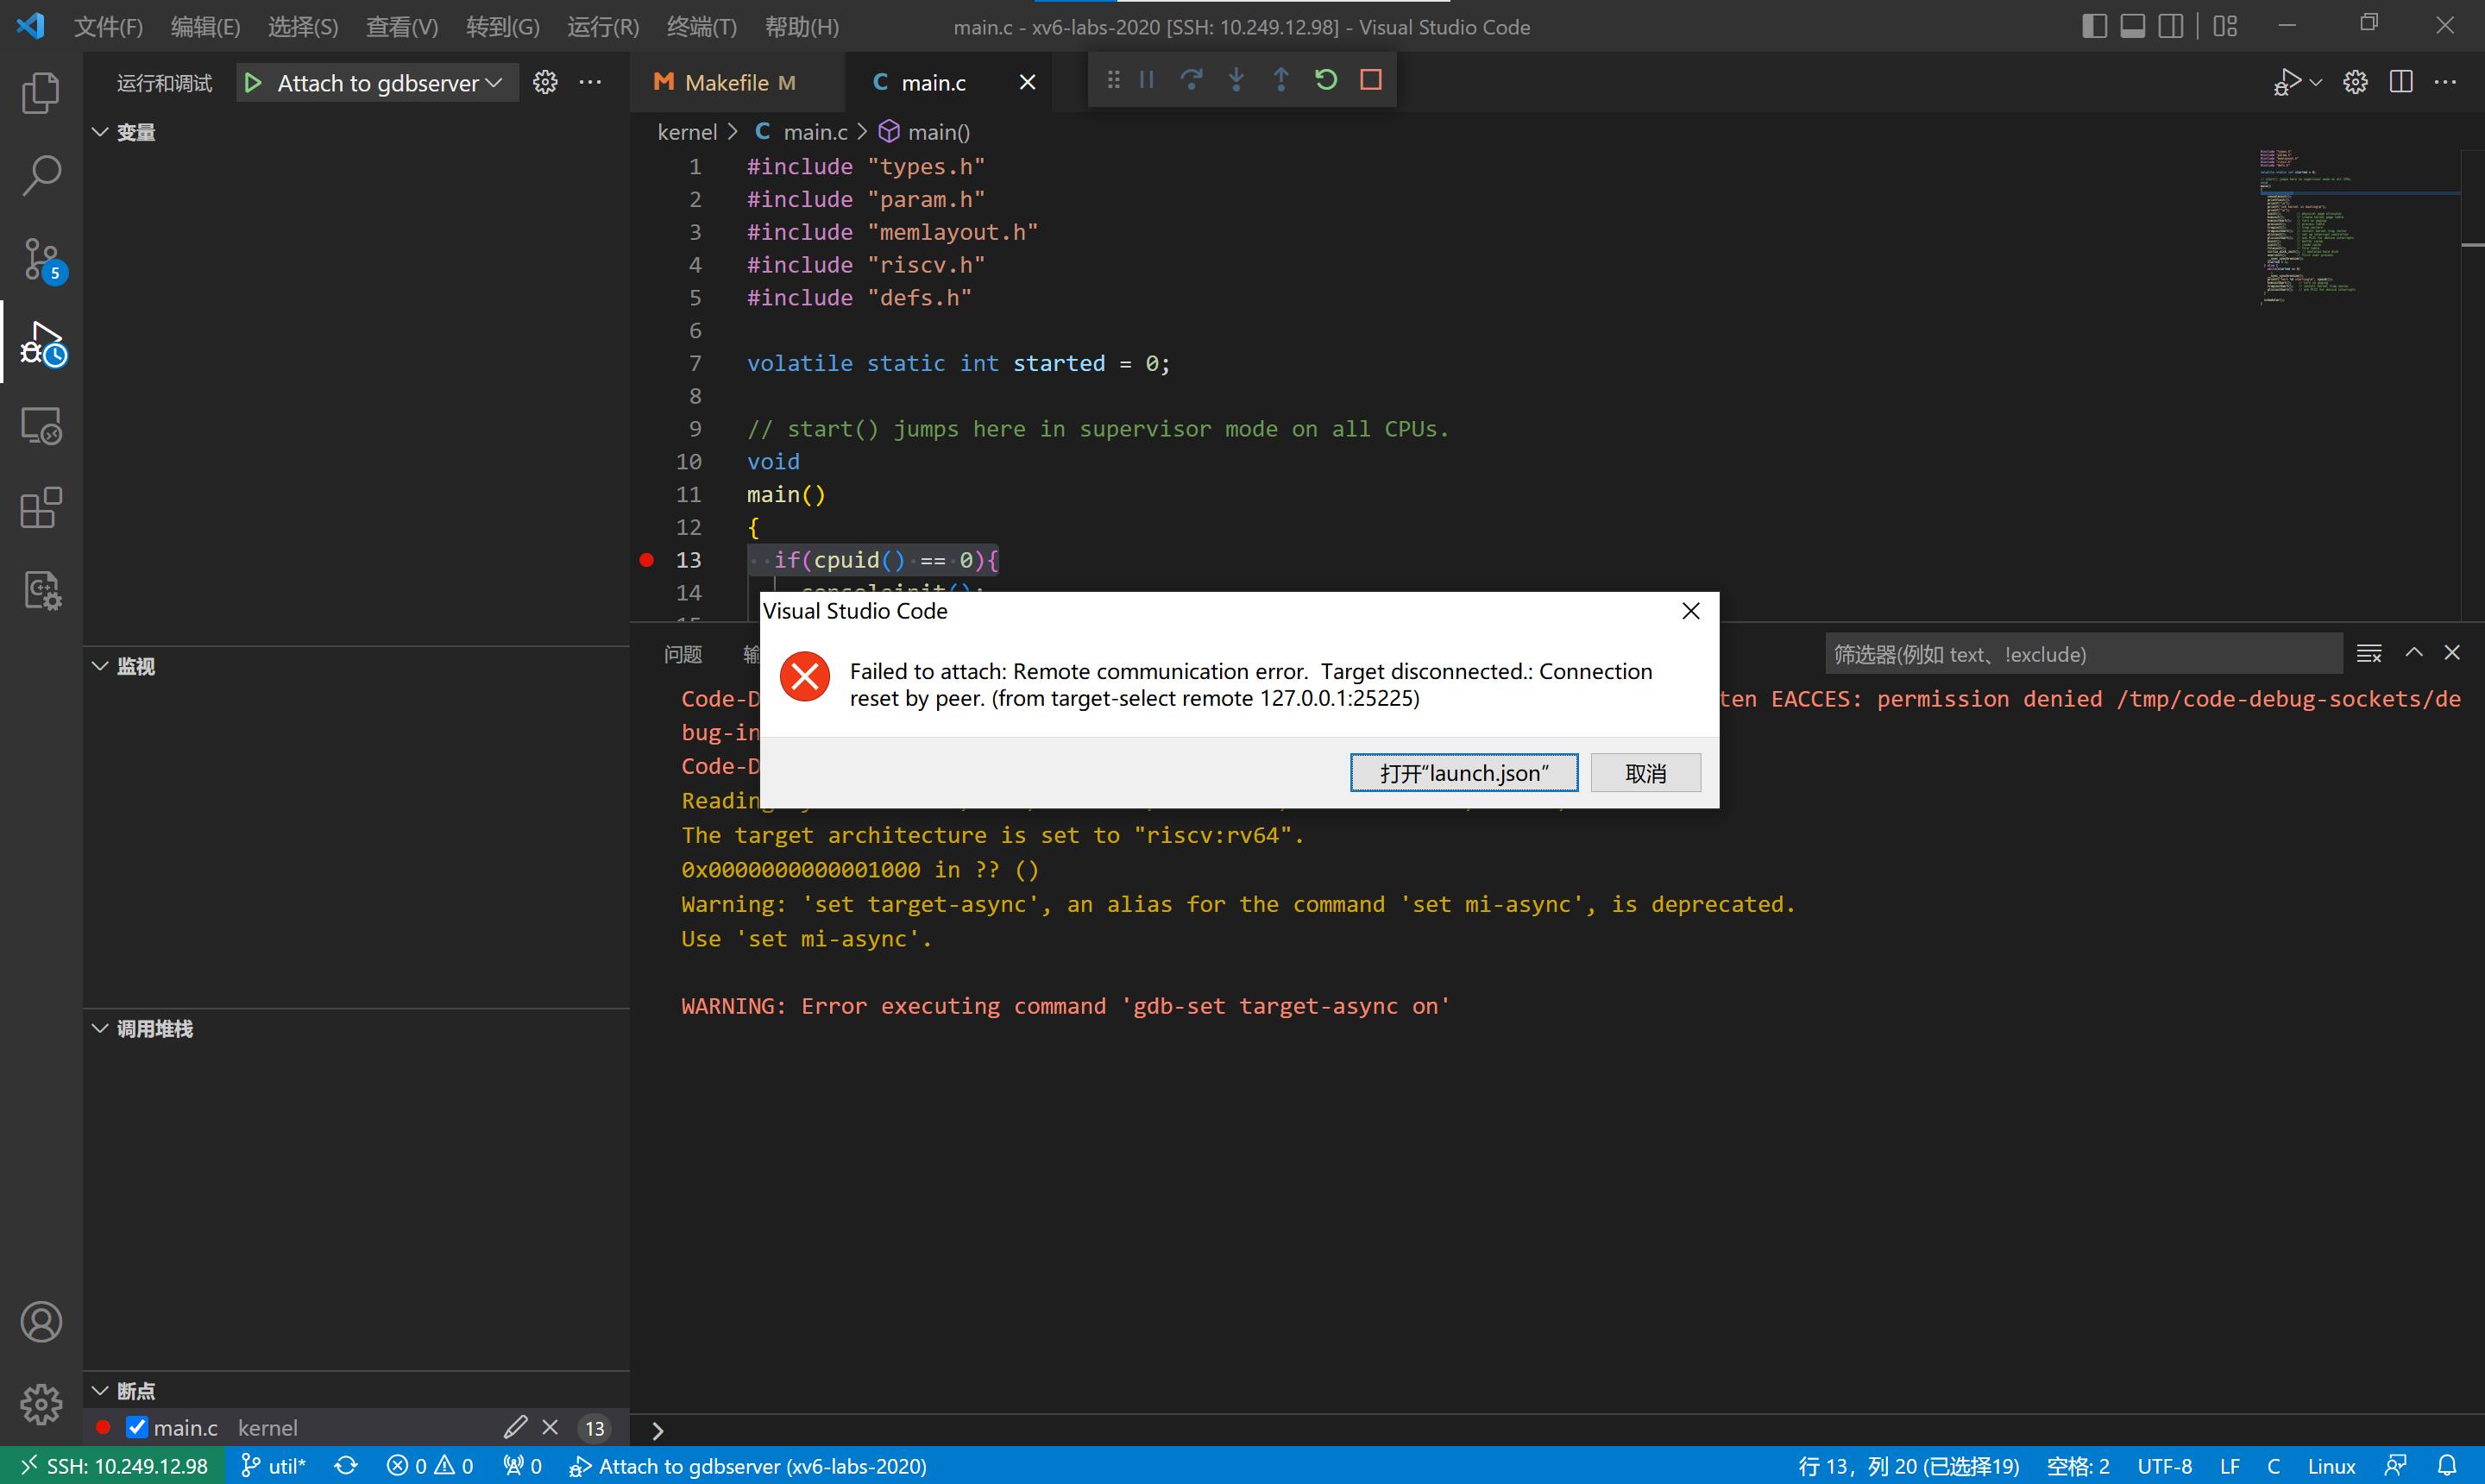Open the Extensions view
Viewport: 2485px width, 1484px height.
click(41, 508)
